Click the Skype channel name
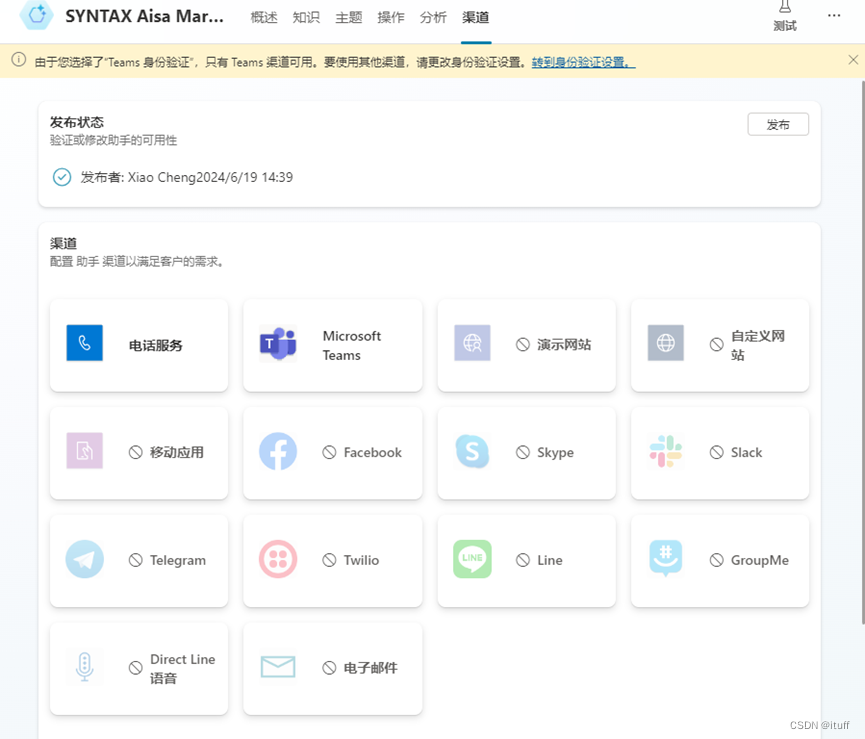This screenshot has height=739, width=865. [556, 452]
